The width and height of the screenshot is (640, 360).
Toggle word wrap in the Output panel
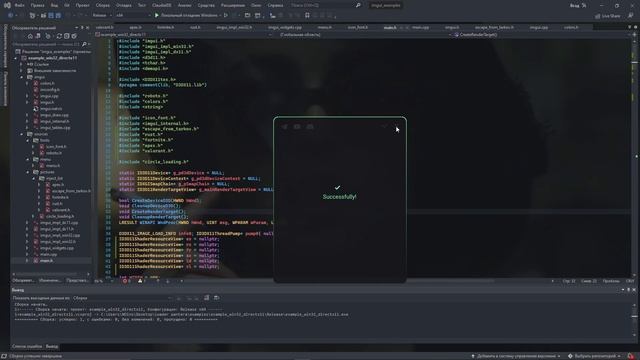pos(216,298)
